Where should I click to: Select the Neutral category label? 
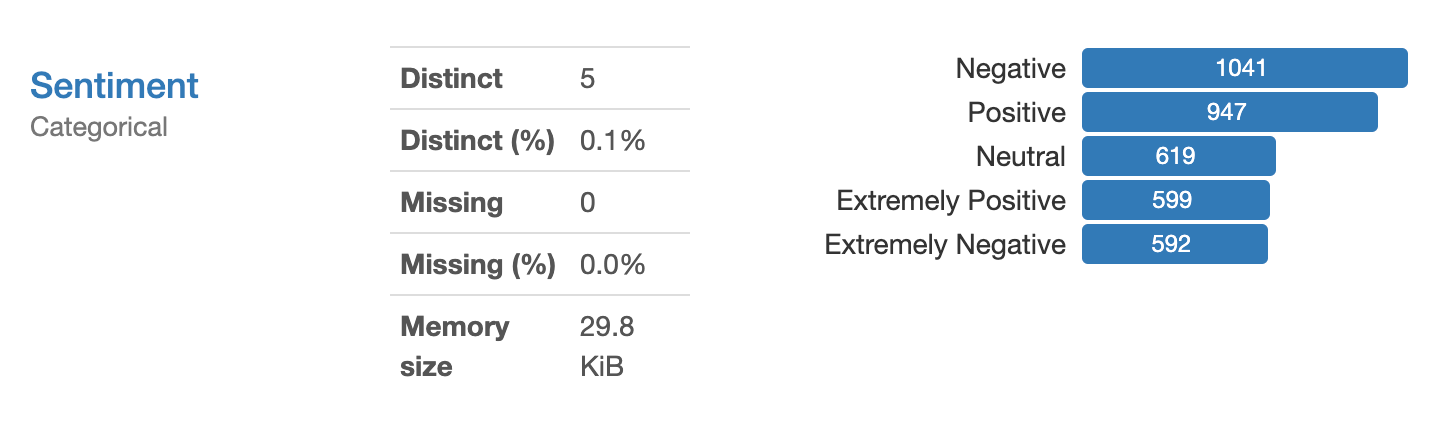coord(1020,157)
